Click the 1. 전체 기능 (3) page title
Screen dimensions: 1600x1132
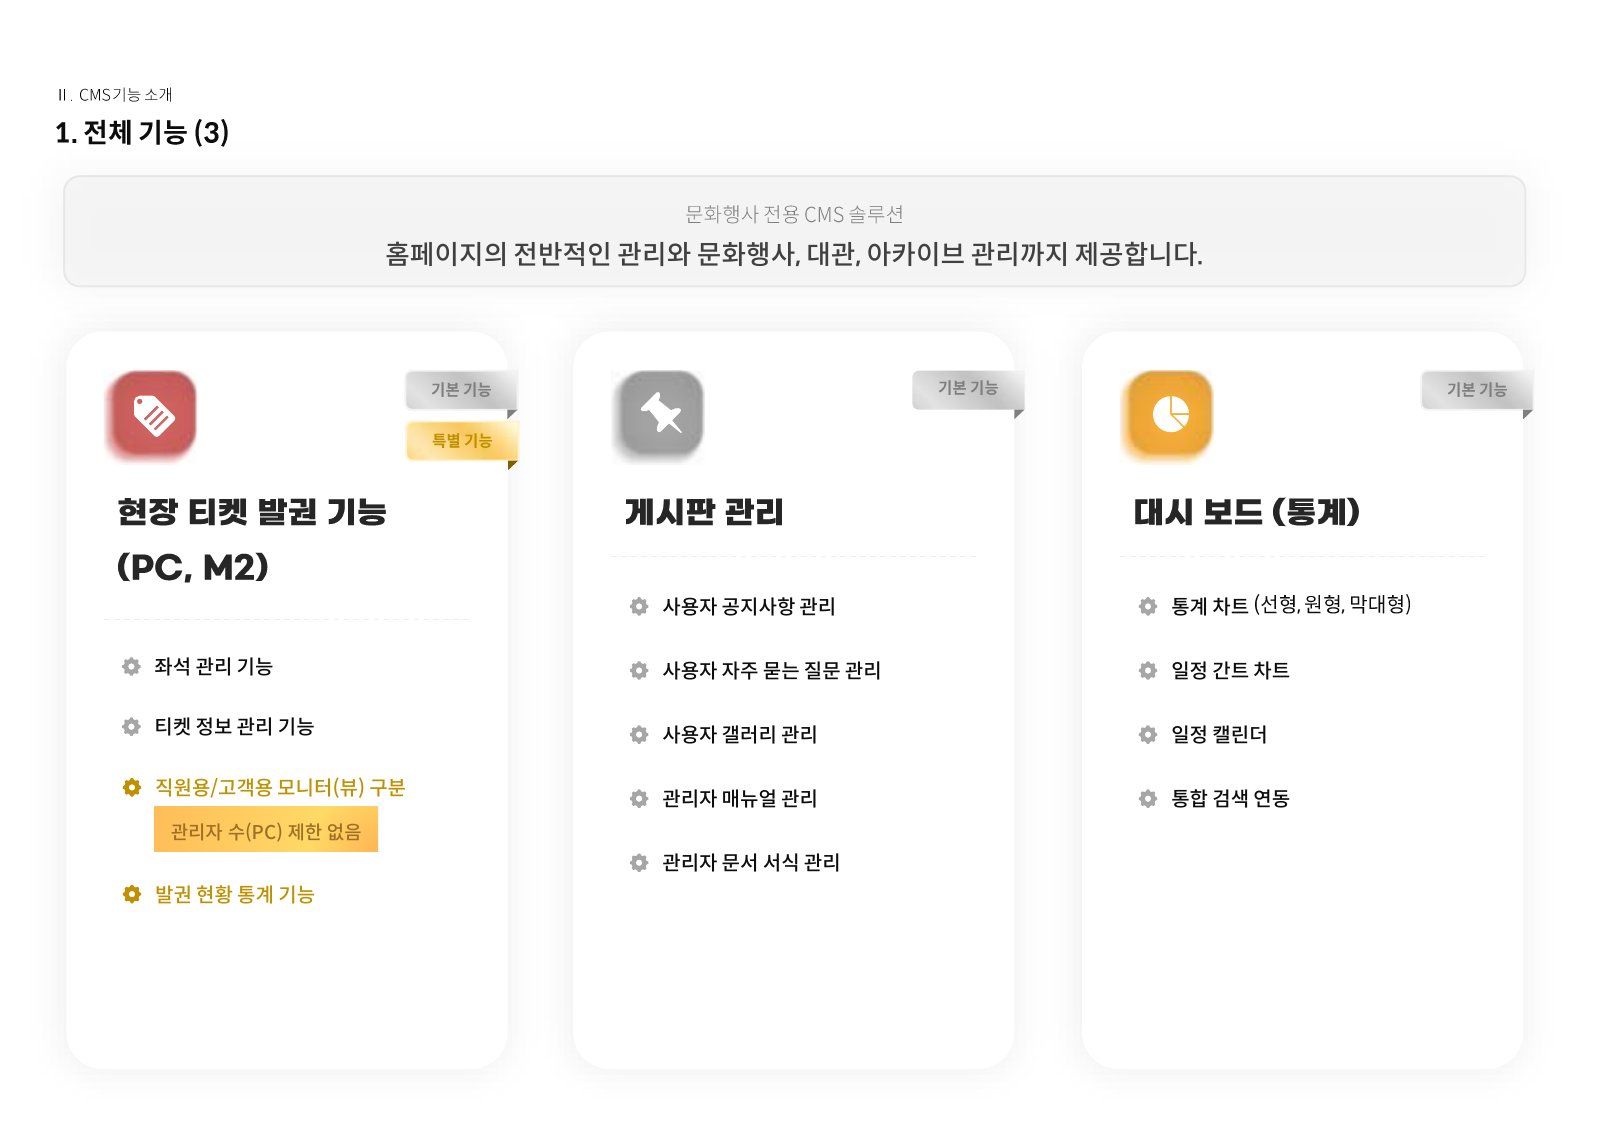(x=142, y=132)
